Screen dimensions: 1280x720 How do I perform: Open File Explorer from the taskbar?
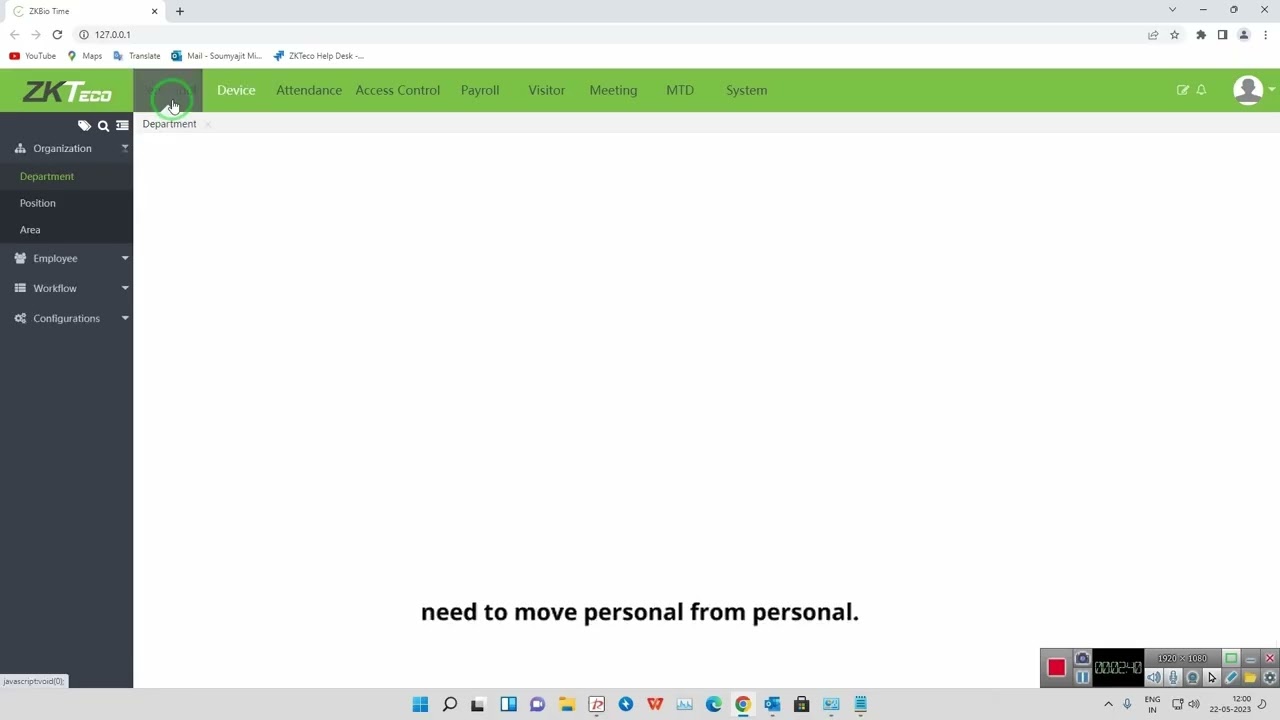(x=567, y=704)
